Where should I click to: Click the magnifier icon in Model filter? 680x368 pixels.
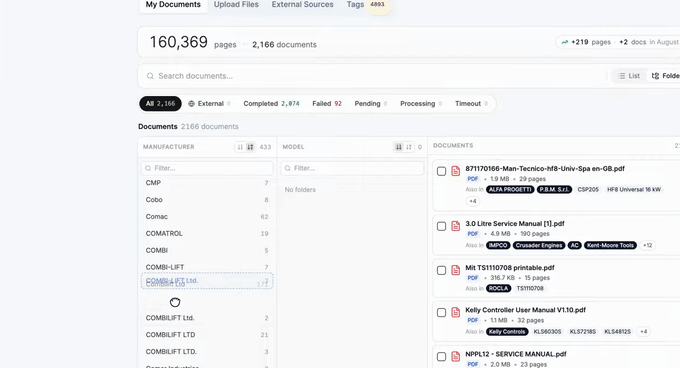coord(288,168)
